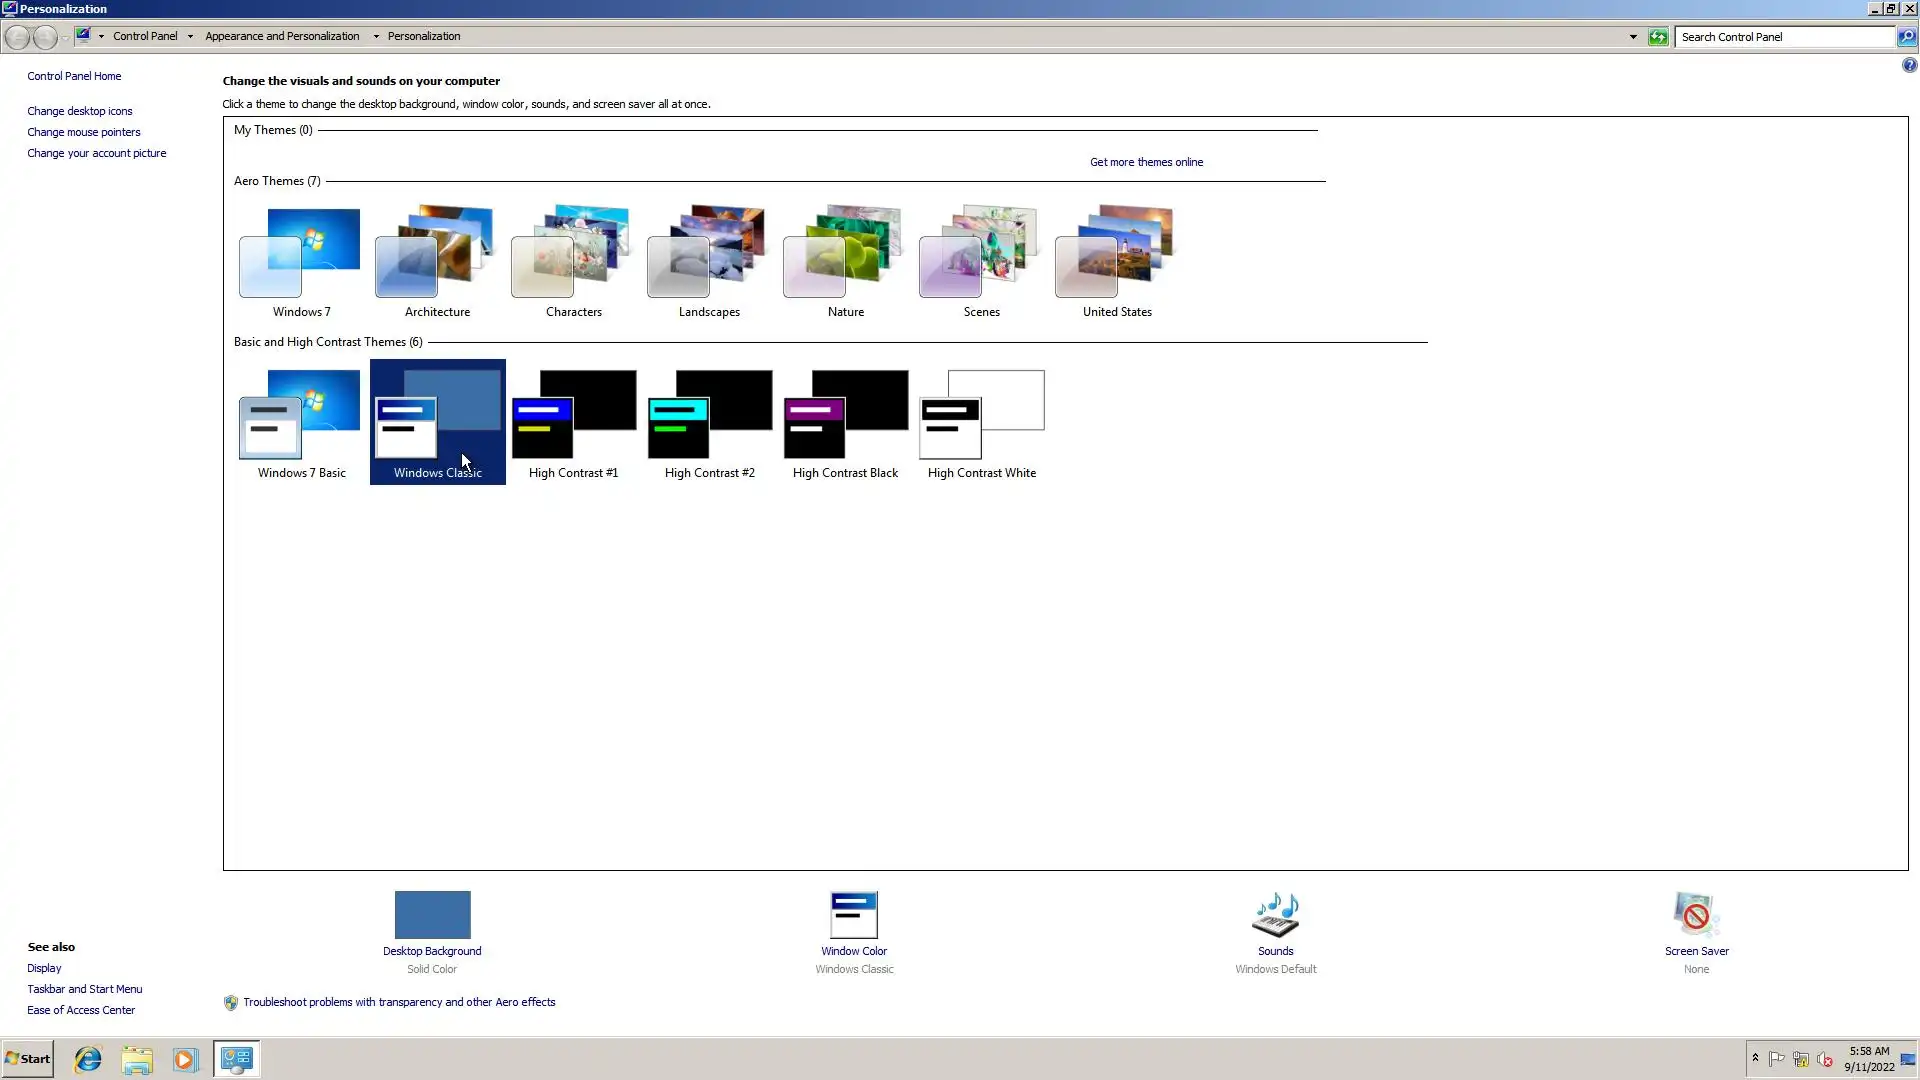Click the refresh icon beside address bar
1920x1080 pixels.
pos(1658,37)
